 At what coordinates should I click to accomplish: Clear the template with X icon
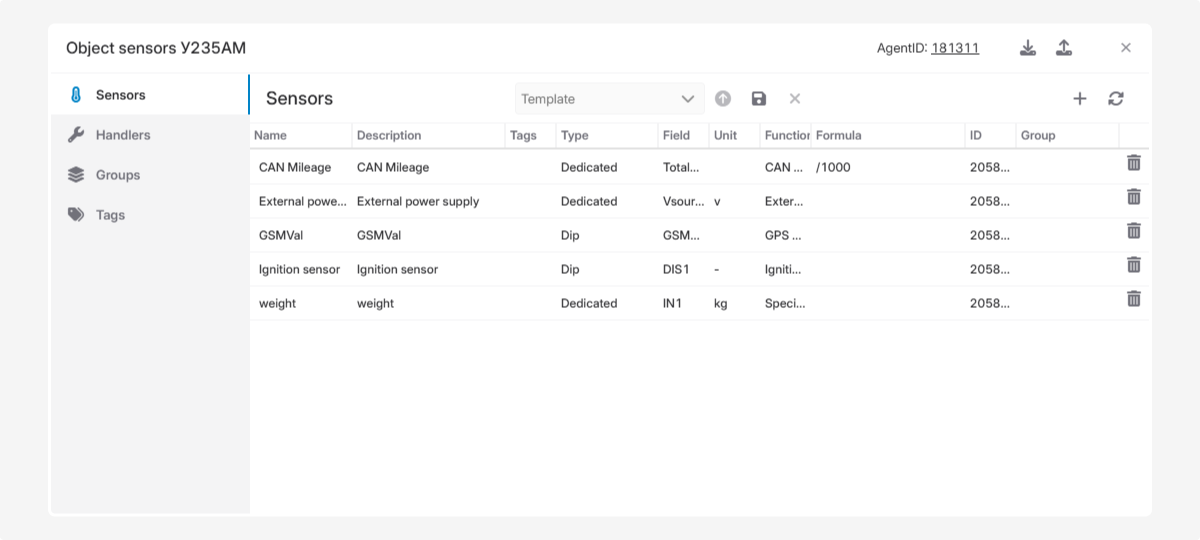pyautogui.click(x=795, y=98)
